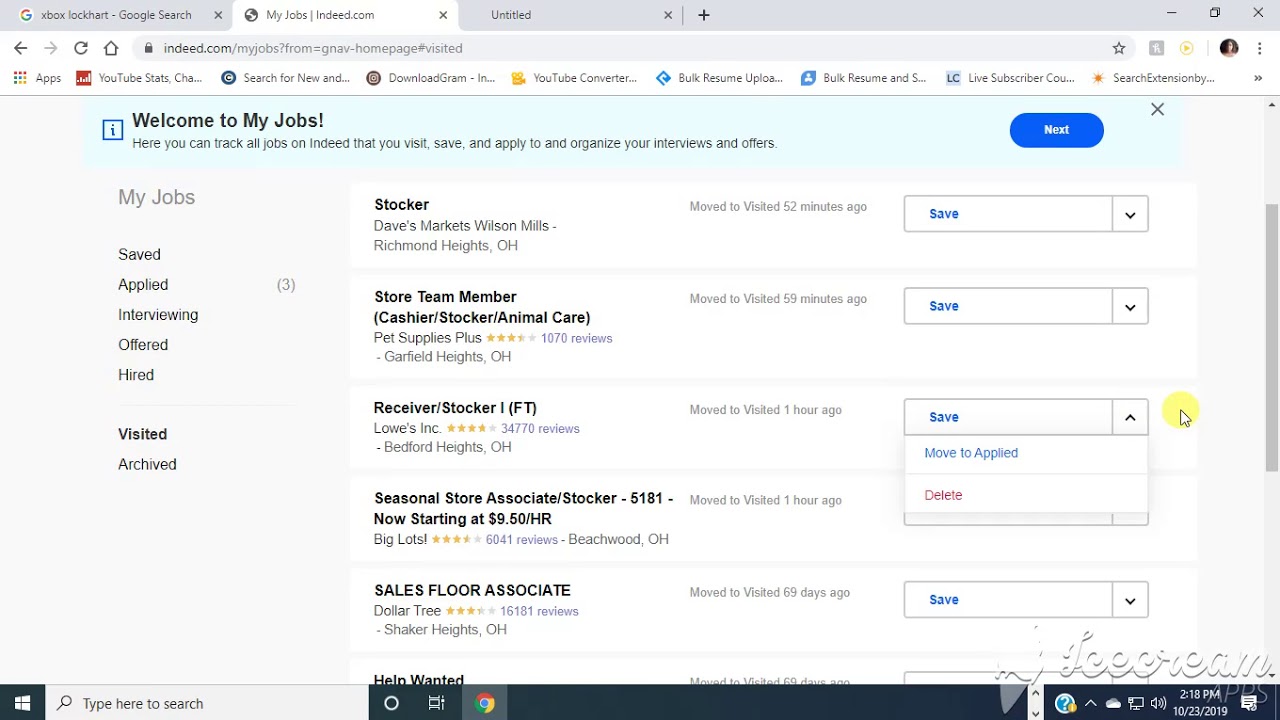The image size is (1280, 720).
Task: Open notifications action center icon
Action: click(1249, 703)
